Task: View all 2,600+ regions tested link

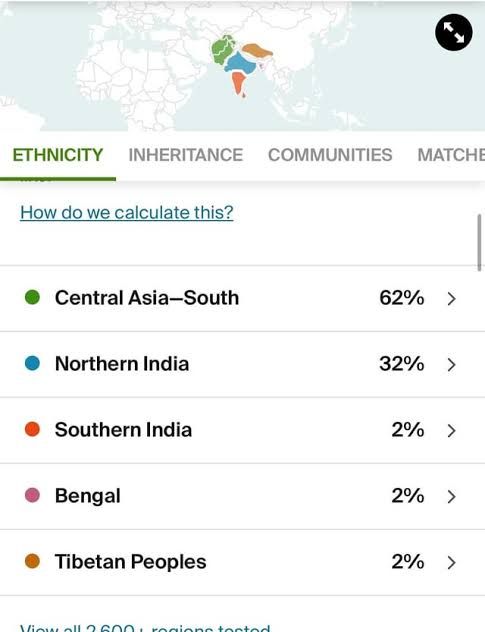Action: click(145, 627)
